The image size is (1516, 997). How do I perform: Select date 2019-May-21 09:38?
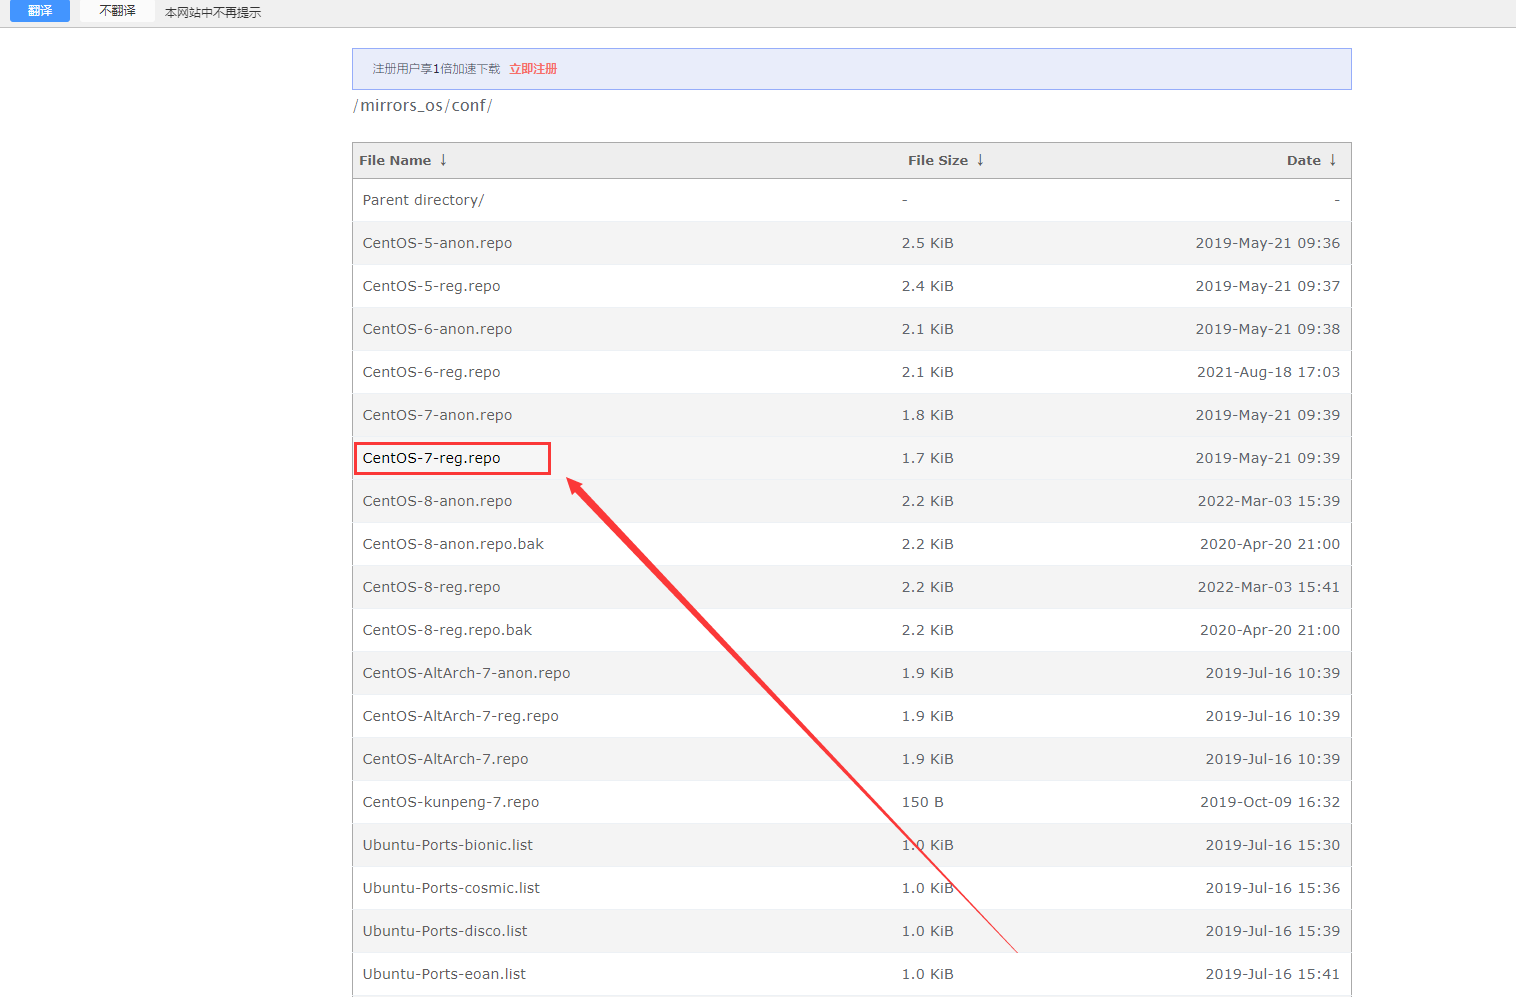(1267, 329)
